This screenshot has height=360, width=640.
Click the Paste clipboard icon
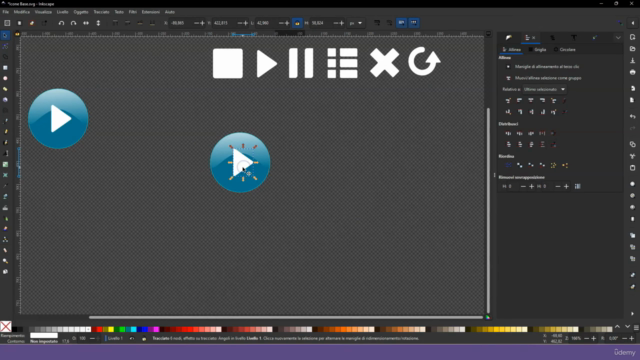pos(633,168)
